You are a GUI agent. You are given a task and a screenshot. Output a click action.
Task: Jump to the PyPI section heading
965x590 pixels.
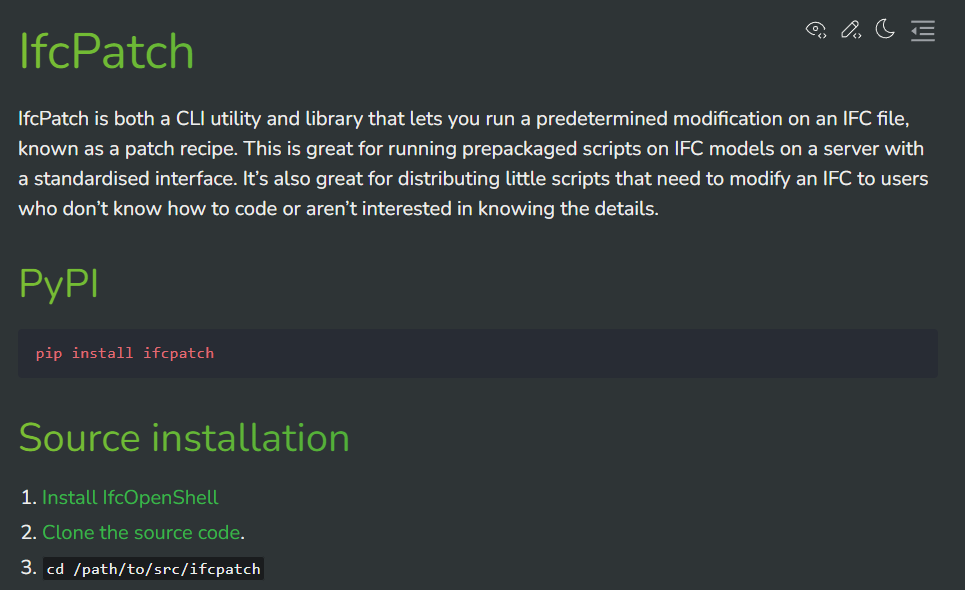58,284
